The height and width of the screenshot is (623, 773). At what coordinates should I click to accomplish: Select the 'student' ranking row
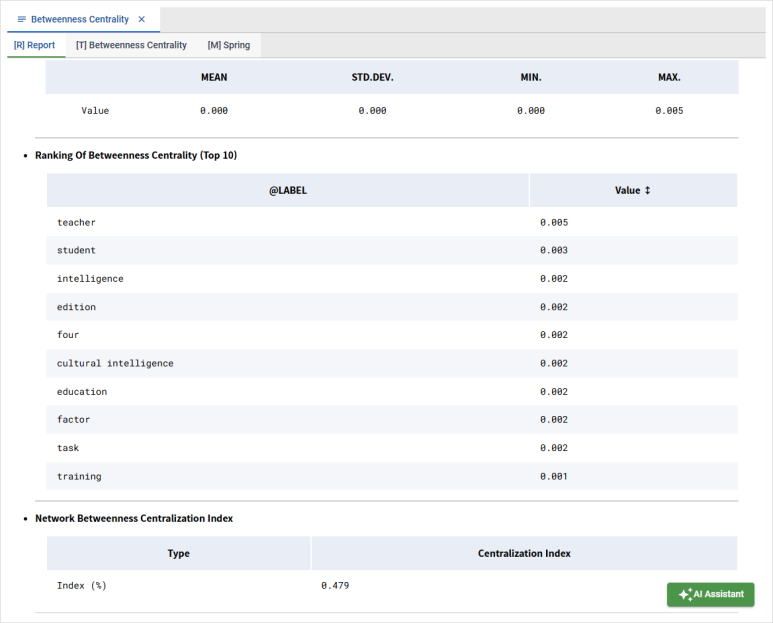coord(392,250)
